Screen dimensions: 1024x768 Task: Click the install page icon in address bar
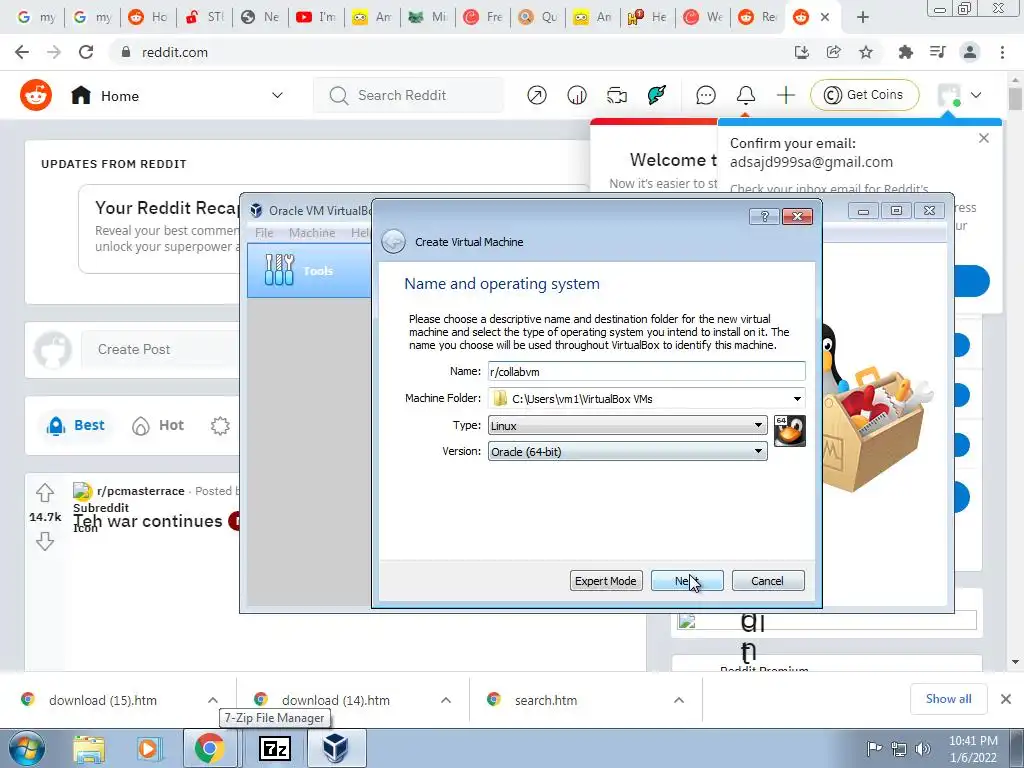point(802,52)
